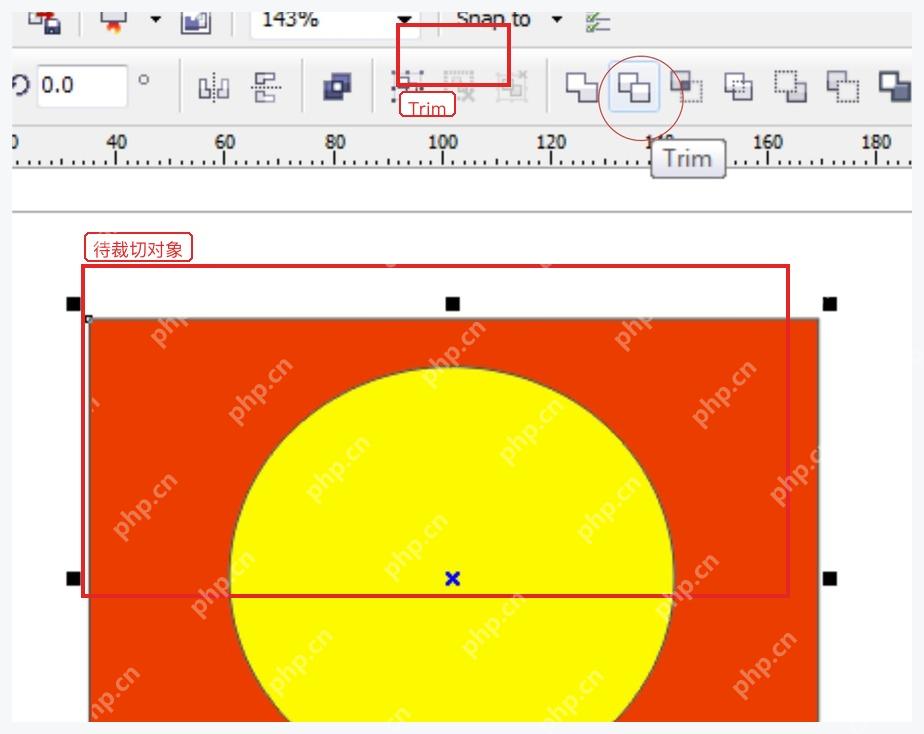This screenshot has width=924, height=734.
Task: Expand the Snap to dropdown
Action: (557, 19)
